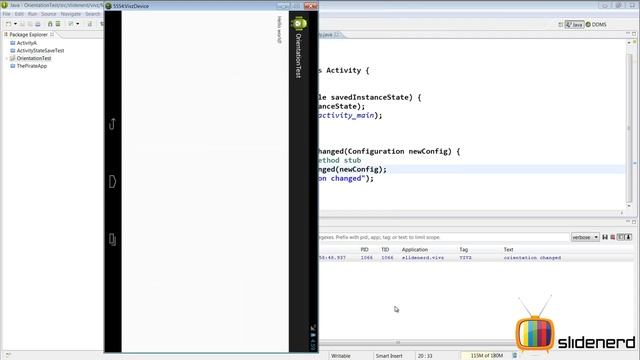Click the Android Virtual Device Manager icon
640x360 pixels.
58,24
